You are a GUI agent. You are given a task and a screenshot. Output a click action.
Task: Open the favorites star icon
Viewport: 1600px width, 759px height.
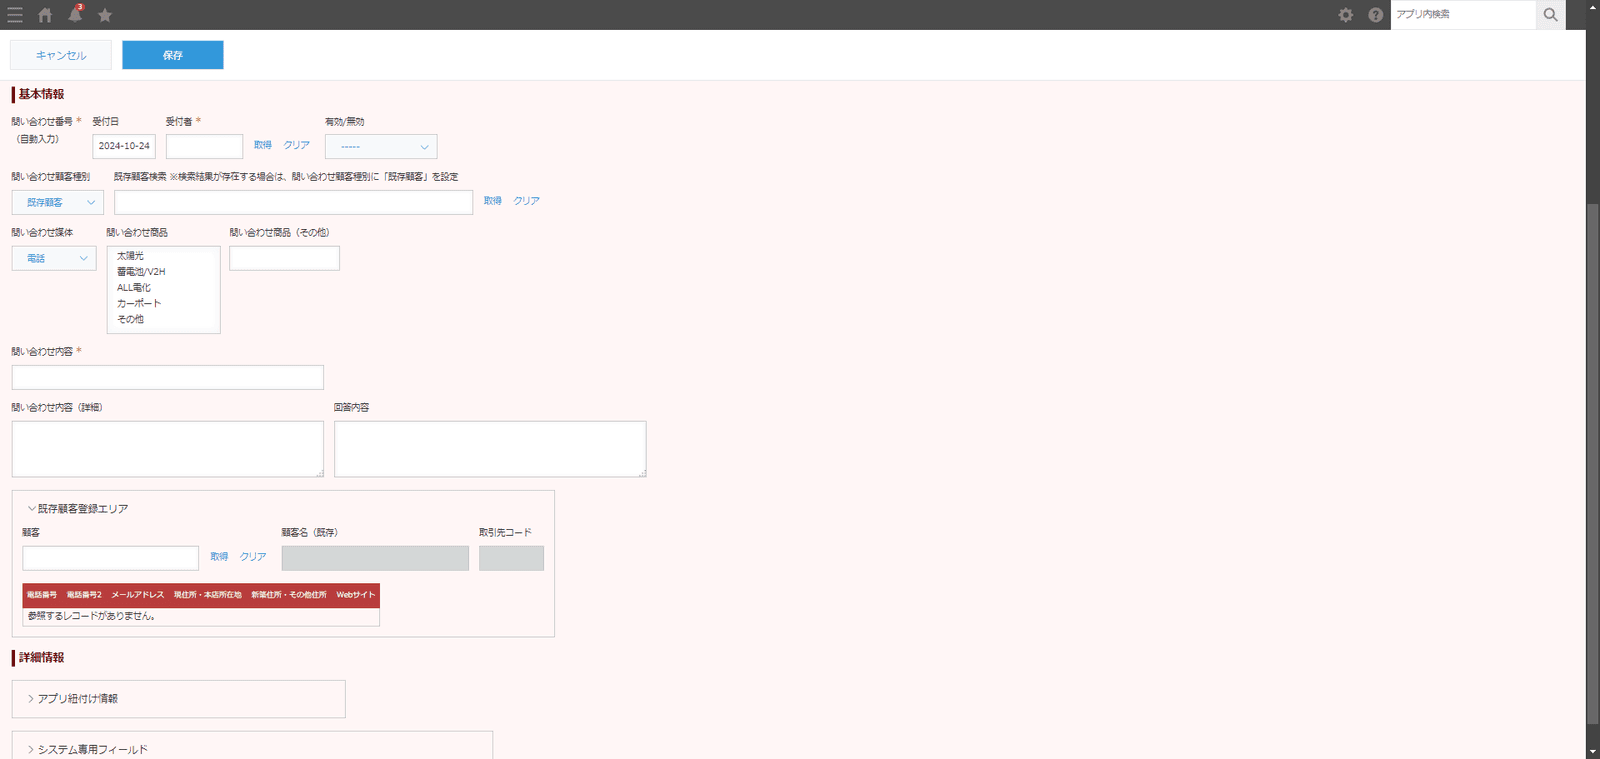click(x=105, y=15)
